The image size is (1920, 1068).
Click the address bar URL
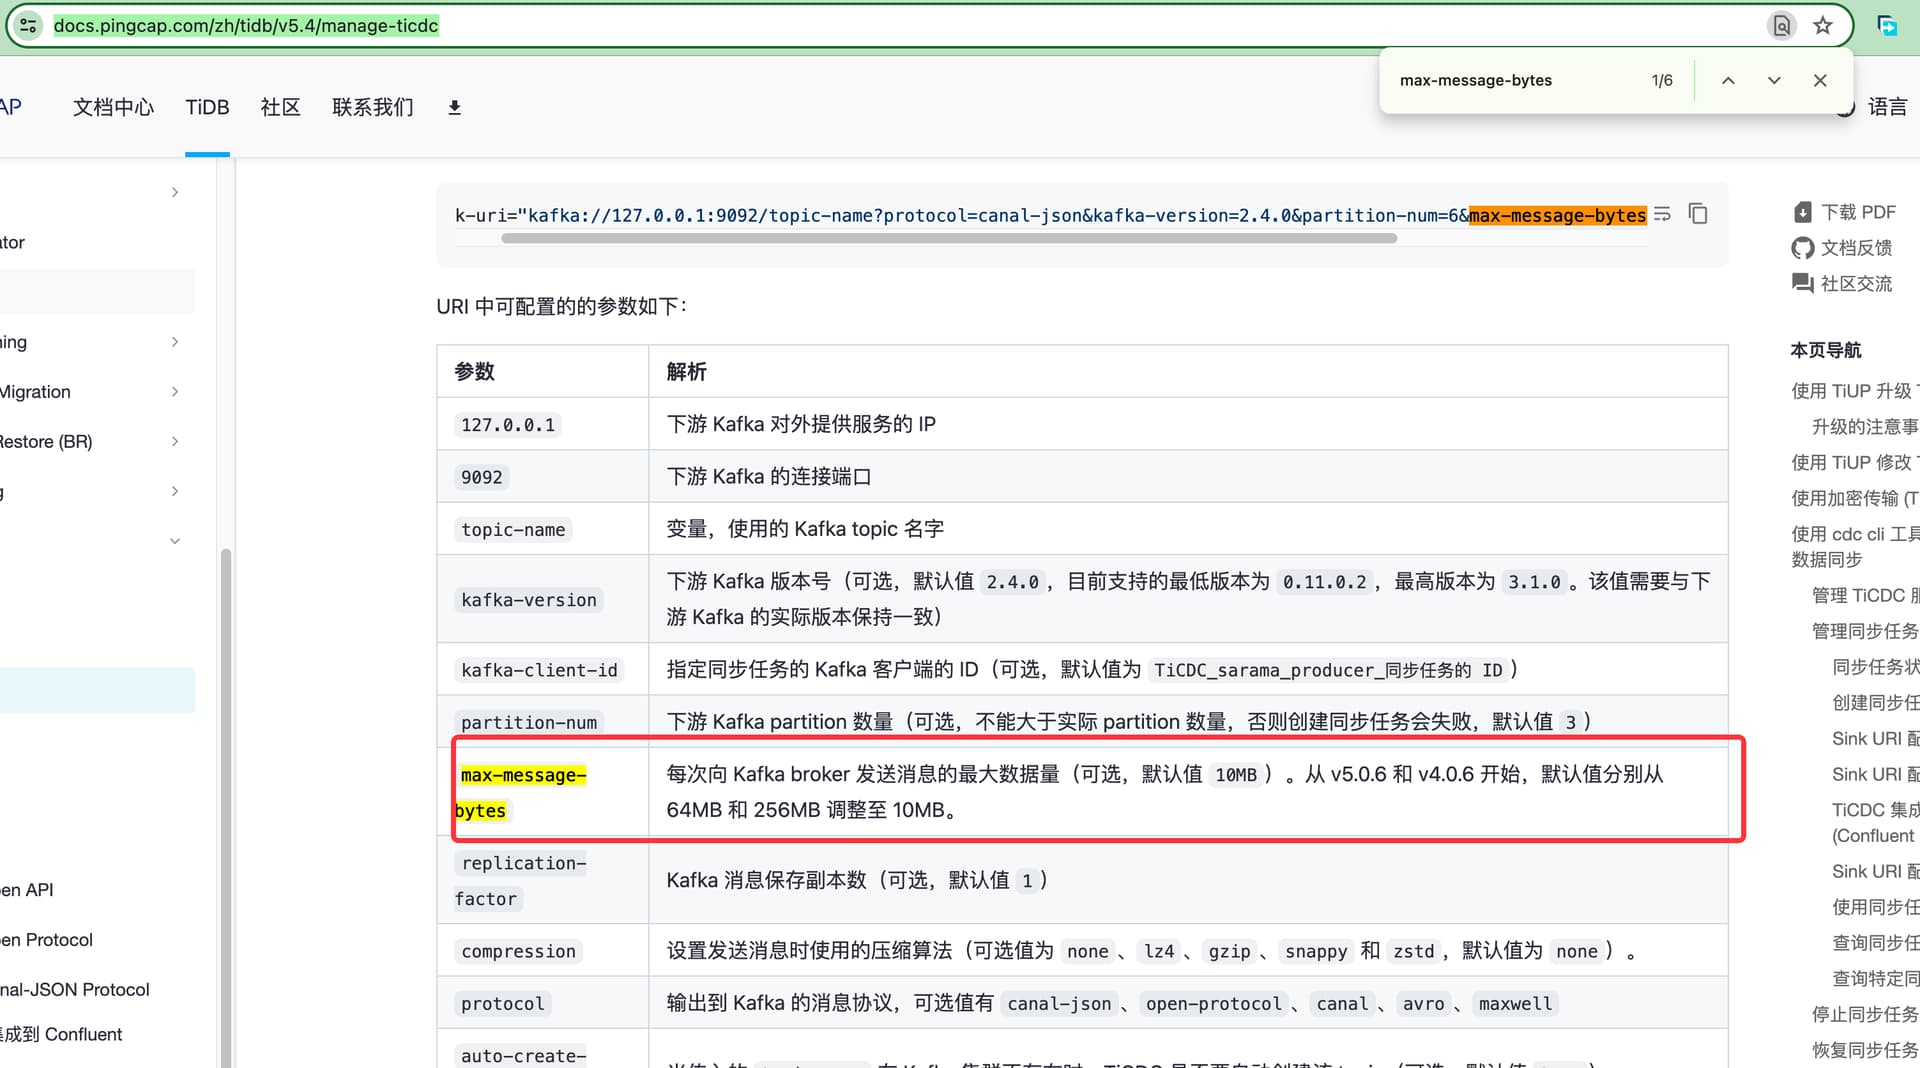click(246, 26)
